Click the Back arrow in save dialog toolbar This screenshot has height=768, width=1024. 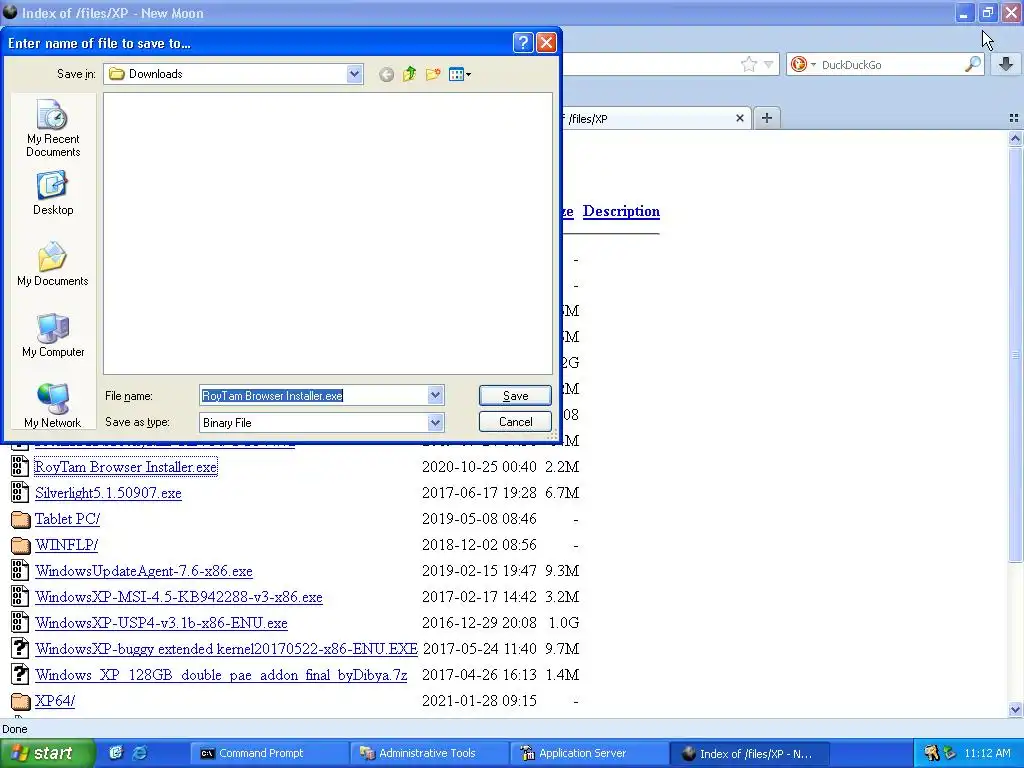pos(386,74)
